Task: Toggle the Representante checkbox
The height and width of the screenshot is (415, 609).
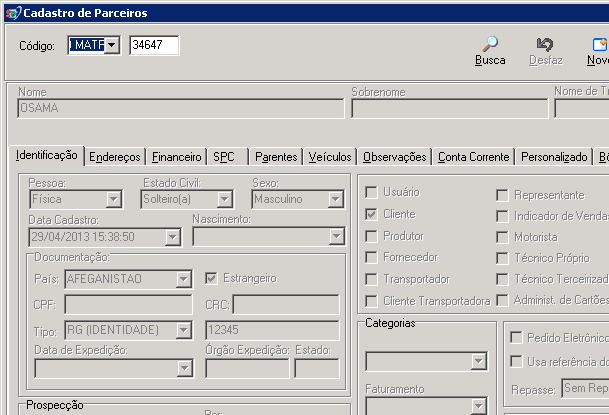Action: (x=502, y=195)
